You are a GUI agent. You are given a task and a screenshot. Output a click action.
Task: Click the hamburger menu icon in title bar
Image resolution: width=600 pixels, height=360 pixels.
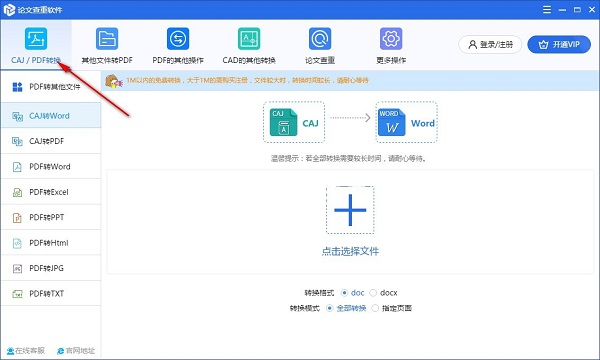[x=547, y=10]
